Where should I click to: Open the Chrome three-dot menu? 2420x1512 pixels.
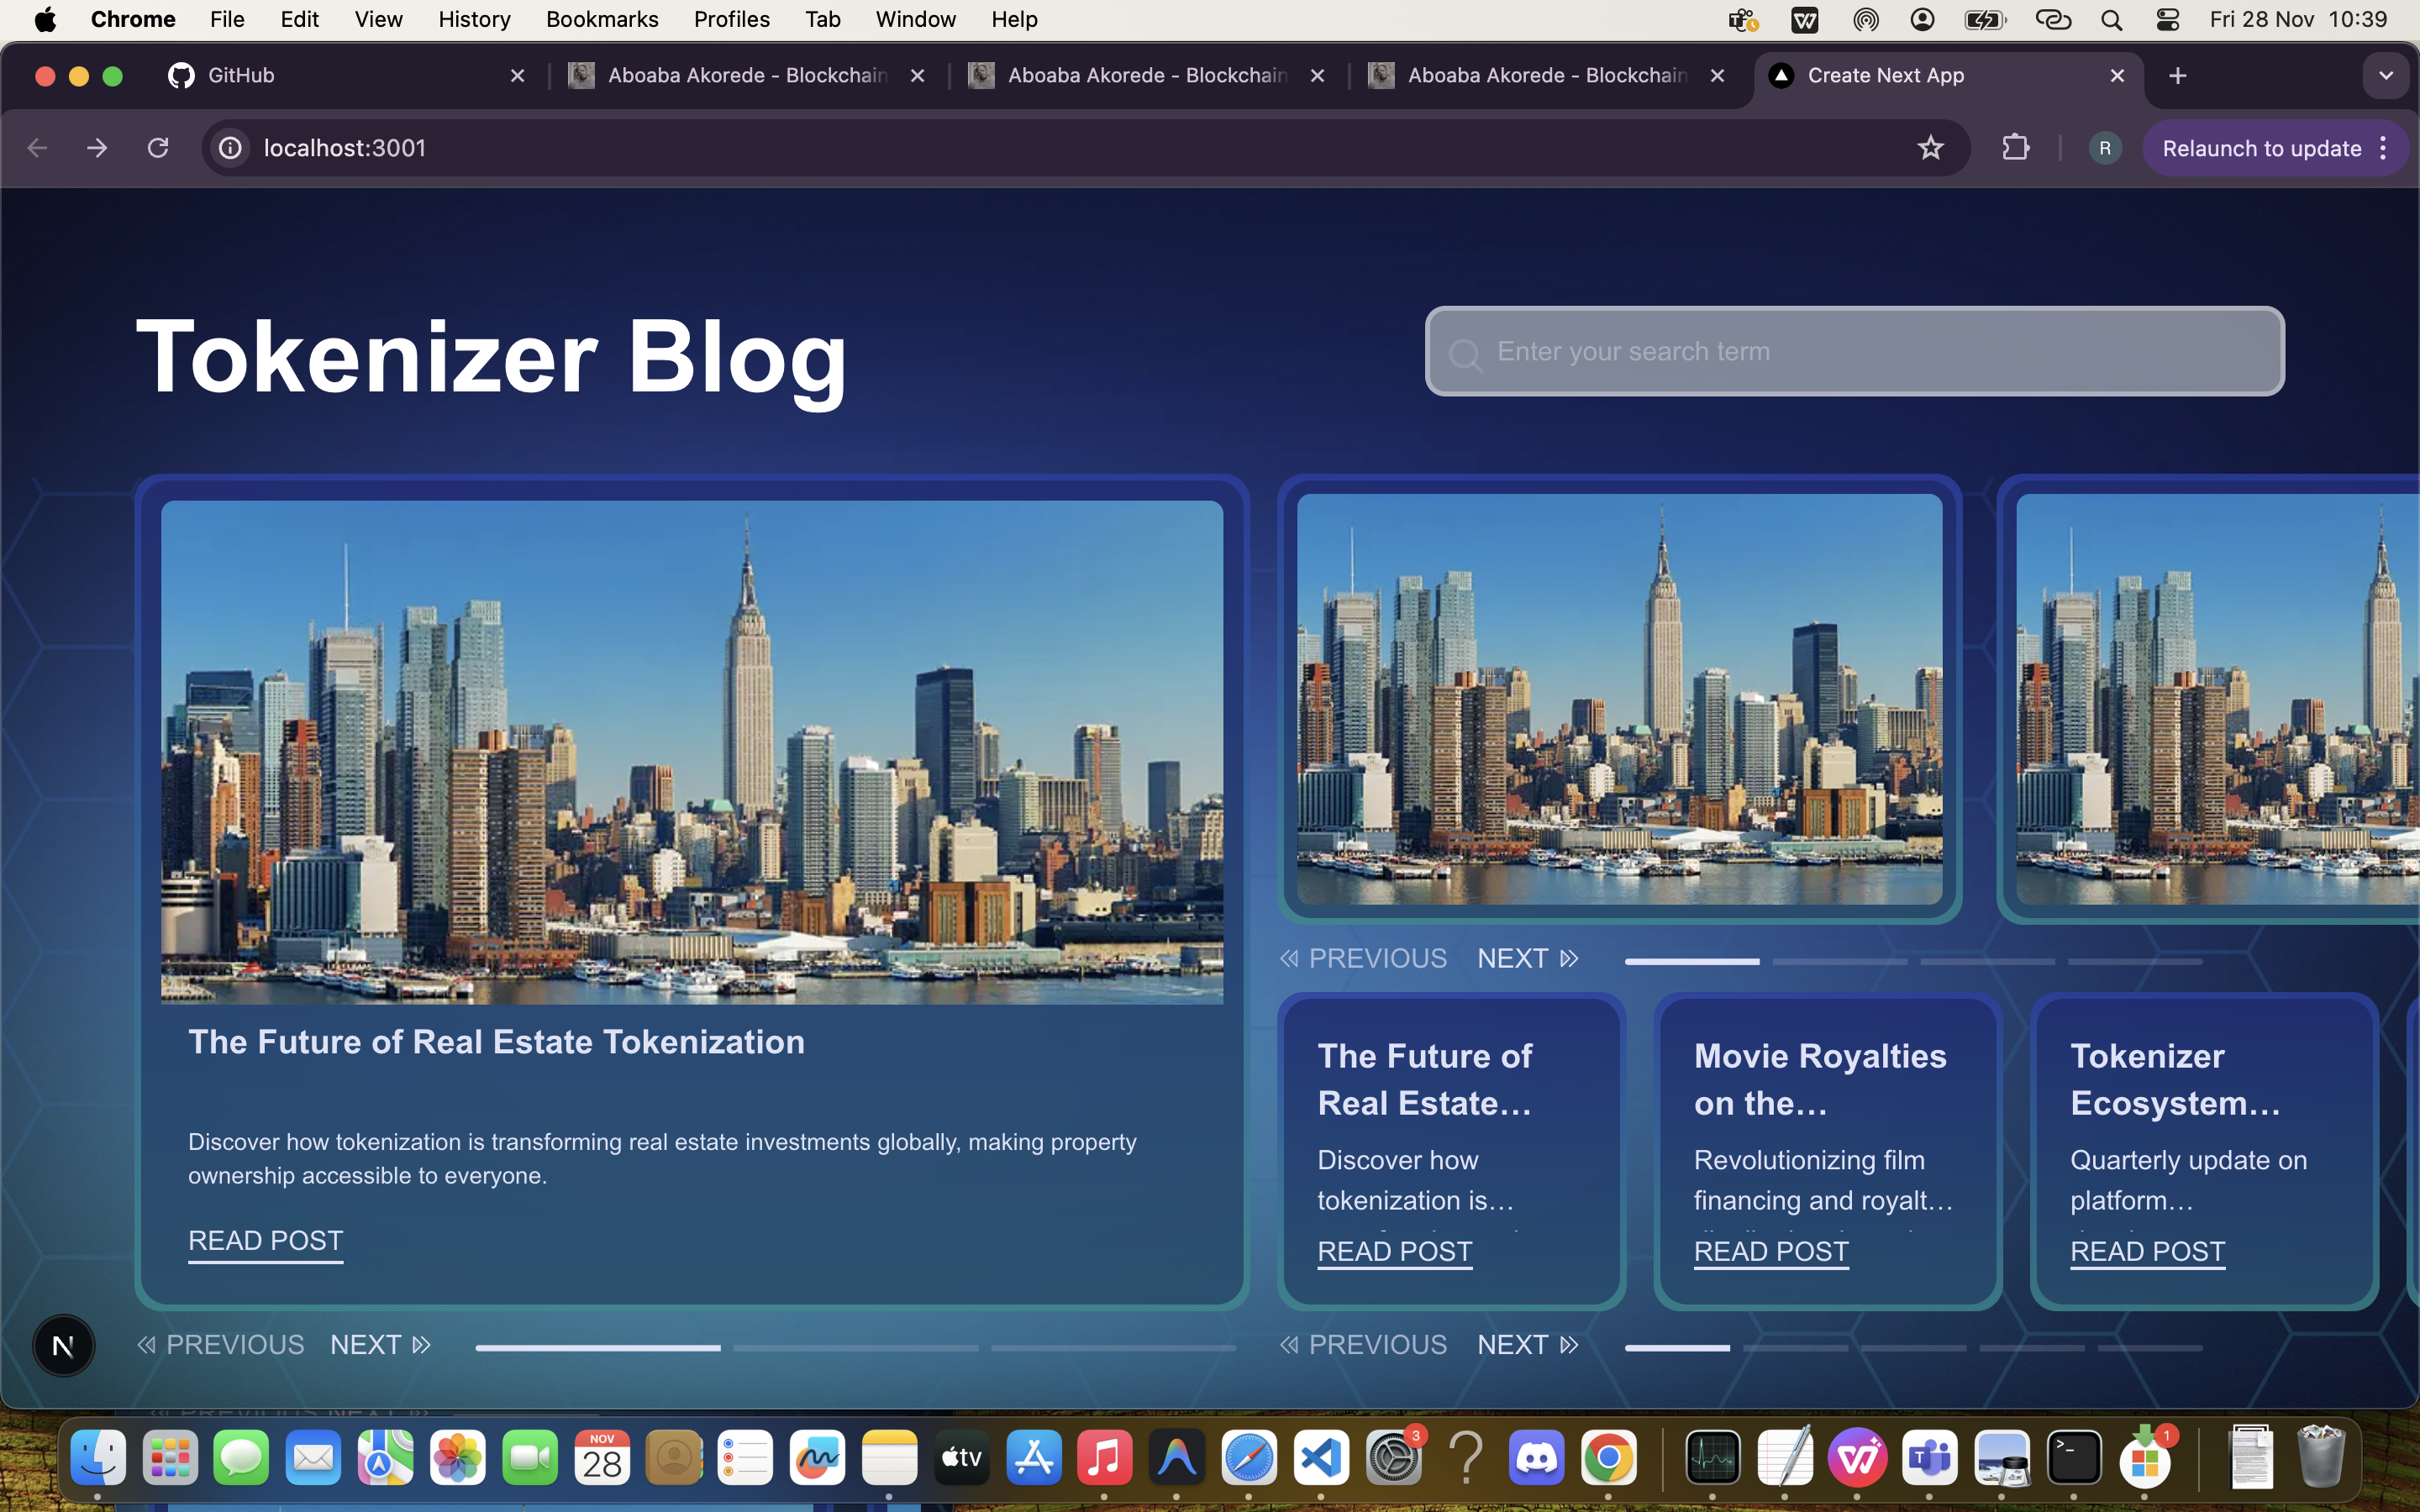pos(2384,147)
